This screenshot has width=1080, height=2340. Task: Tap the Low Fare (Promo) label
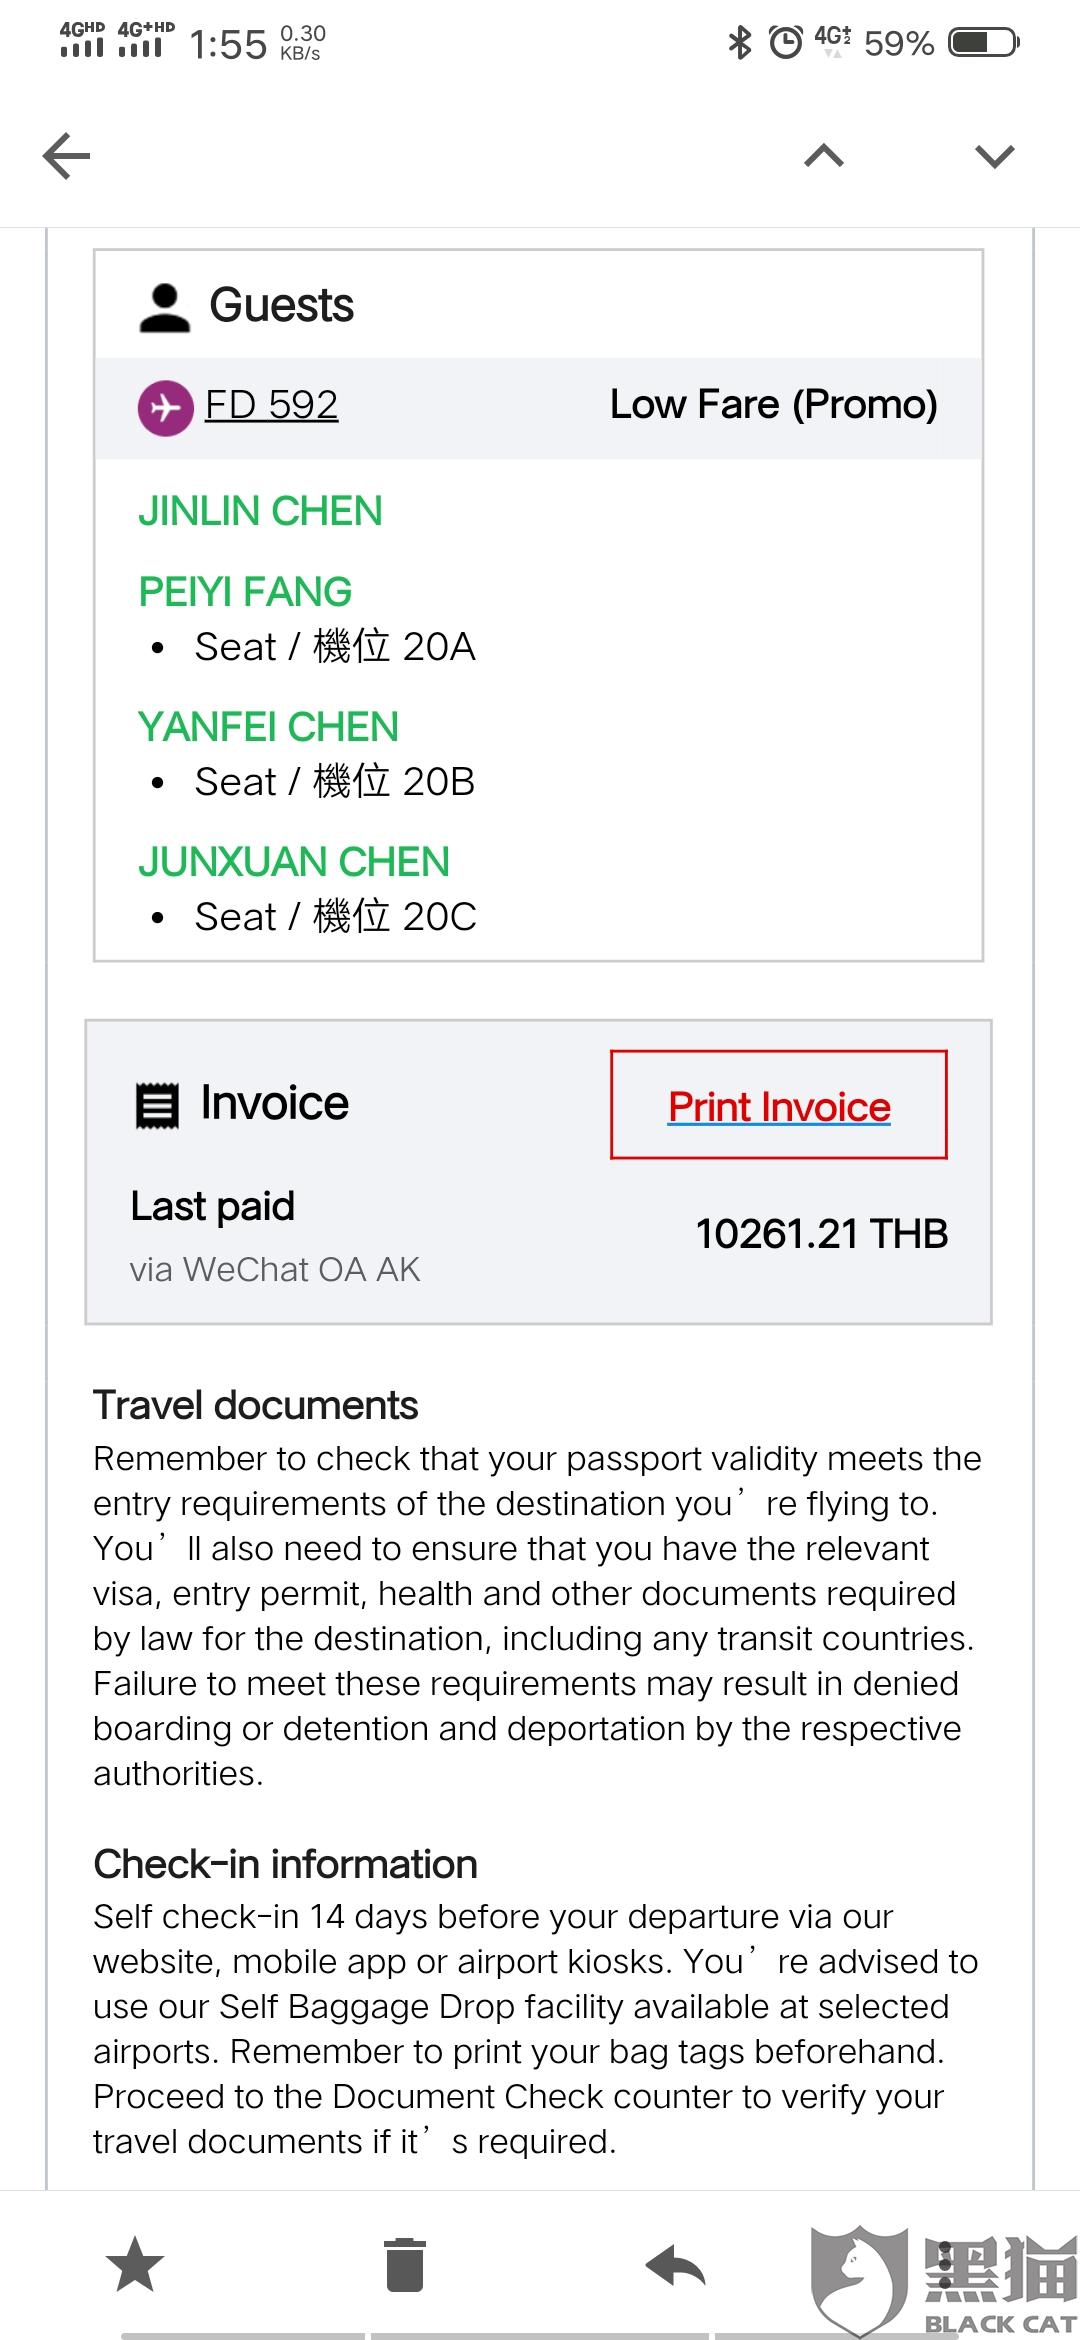tap(774, 405)
